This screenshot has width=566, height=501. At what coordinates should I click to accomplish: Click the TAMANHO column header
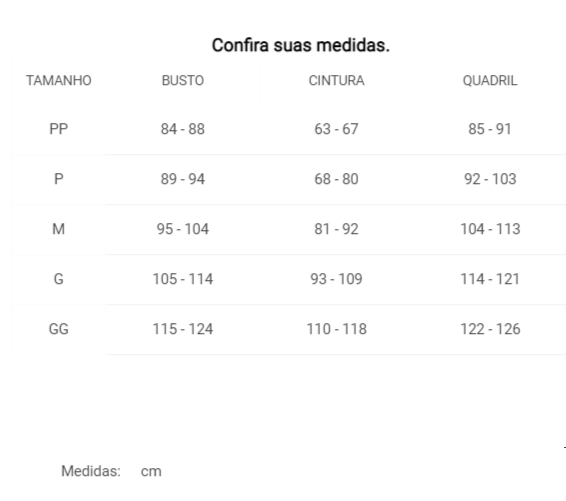pos(58,80)
